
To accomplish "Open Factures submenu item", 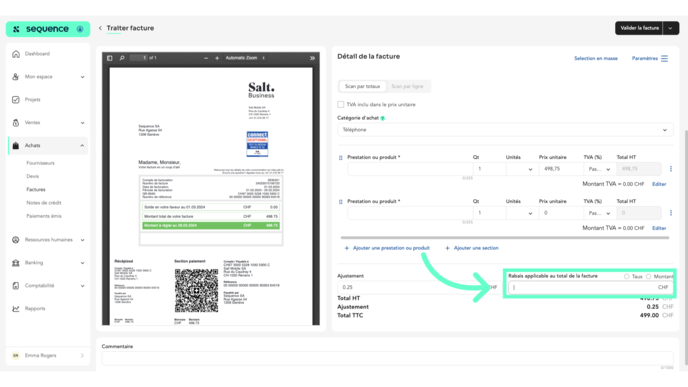I will (36, 190).
